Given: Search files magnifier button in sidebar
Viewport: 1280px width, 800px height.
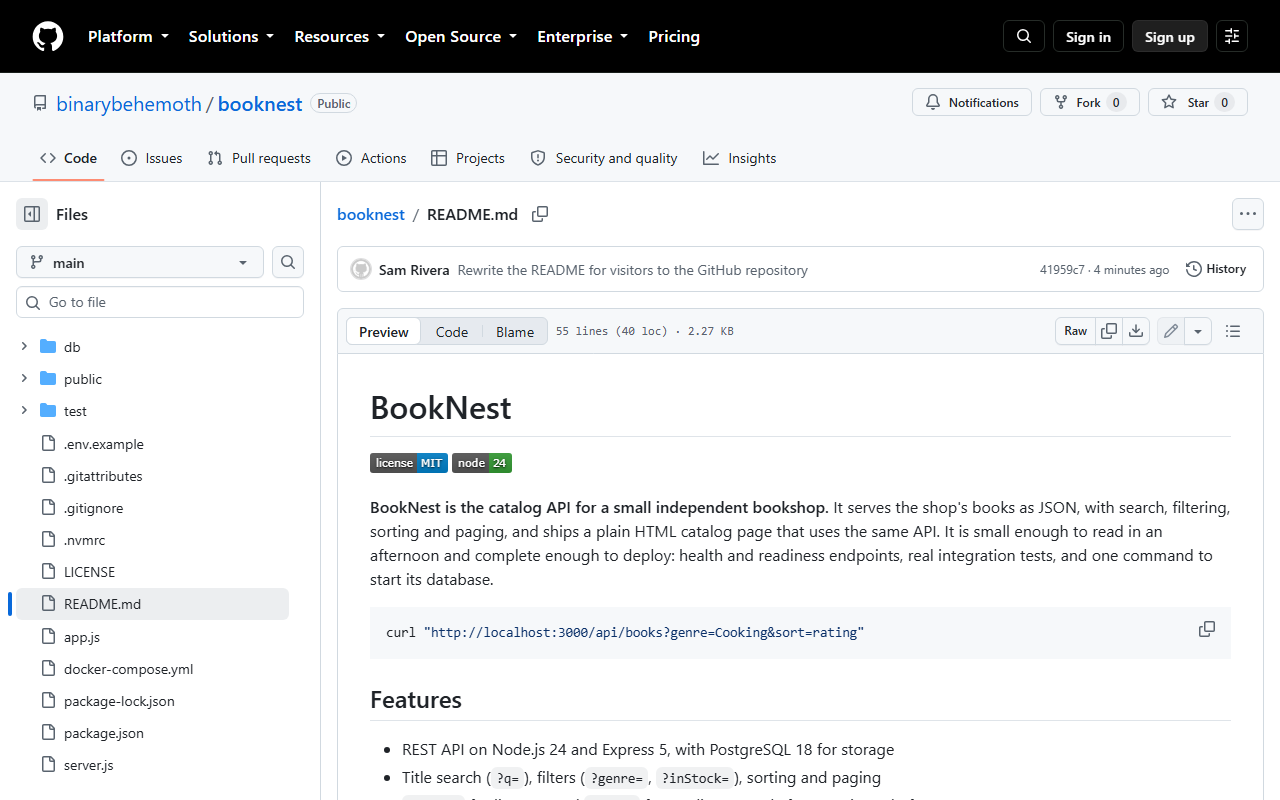Looking at the screenshot, I should tap(288, 262).
